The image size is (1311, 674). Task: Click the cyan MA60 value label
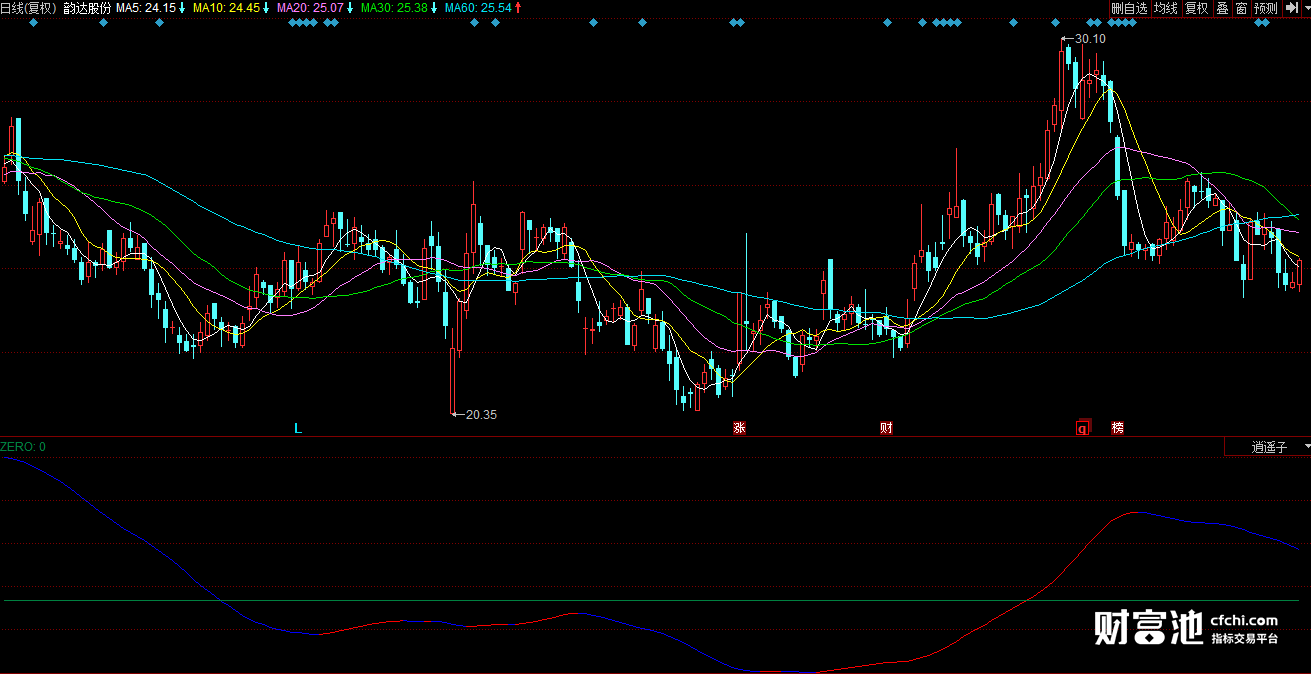[x=478, y=8]
